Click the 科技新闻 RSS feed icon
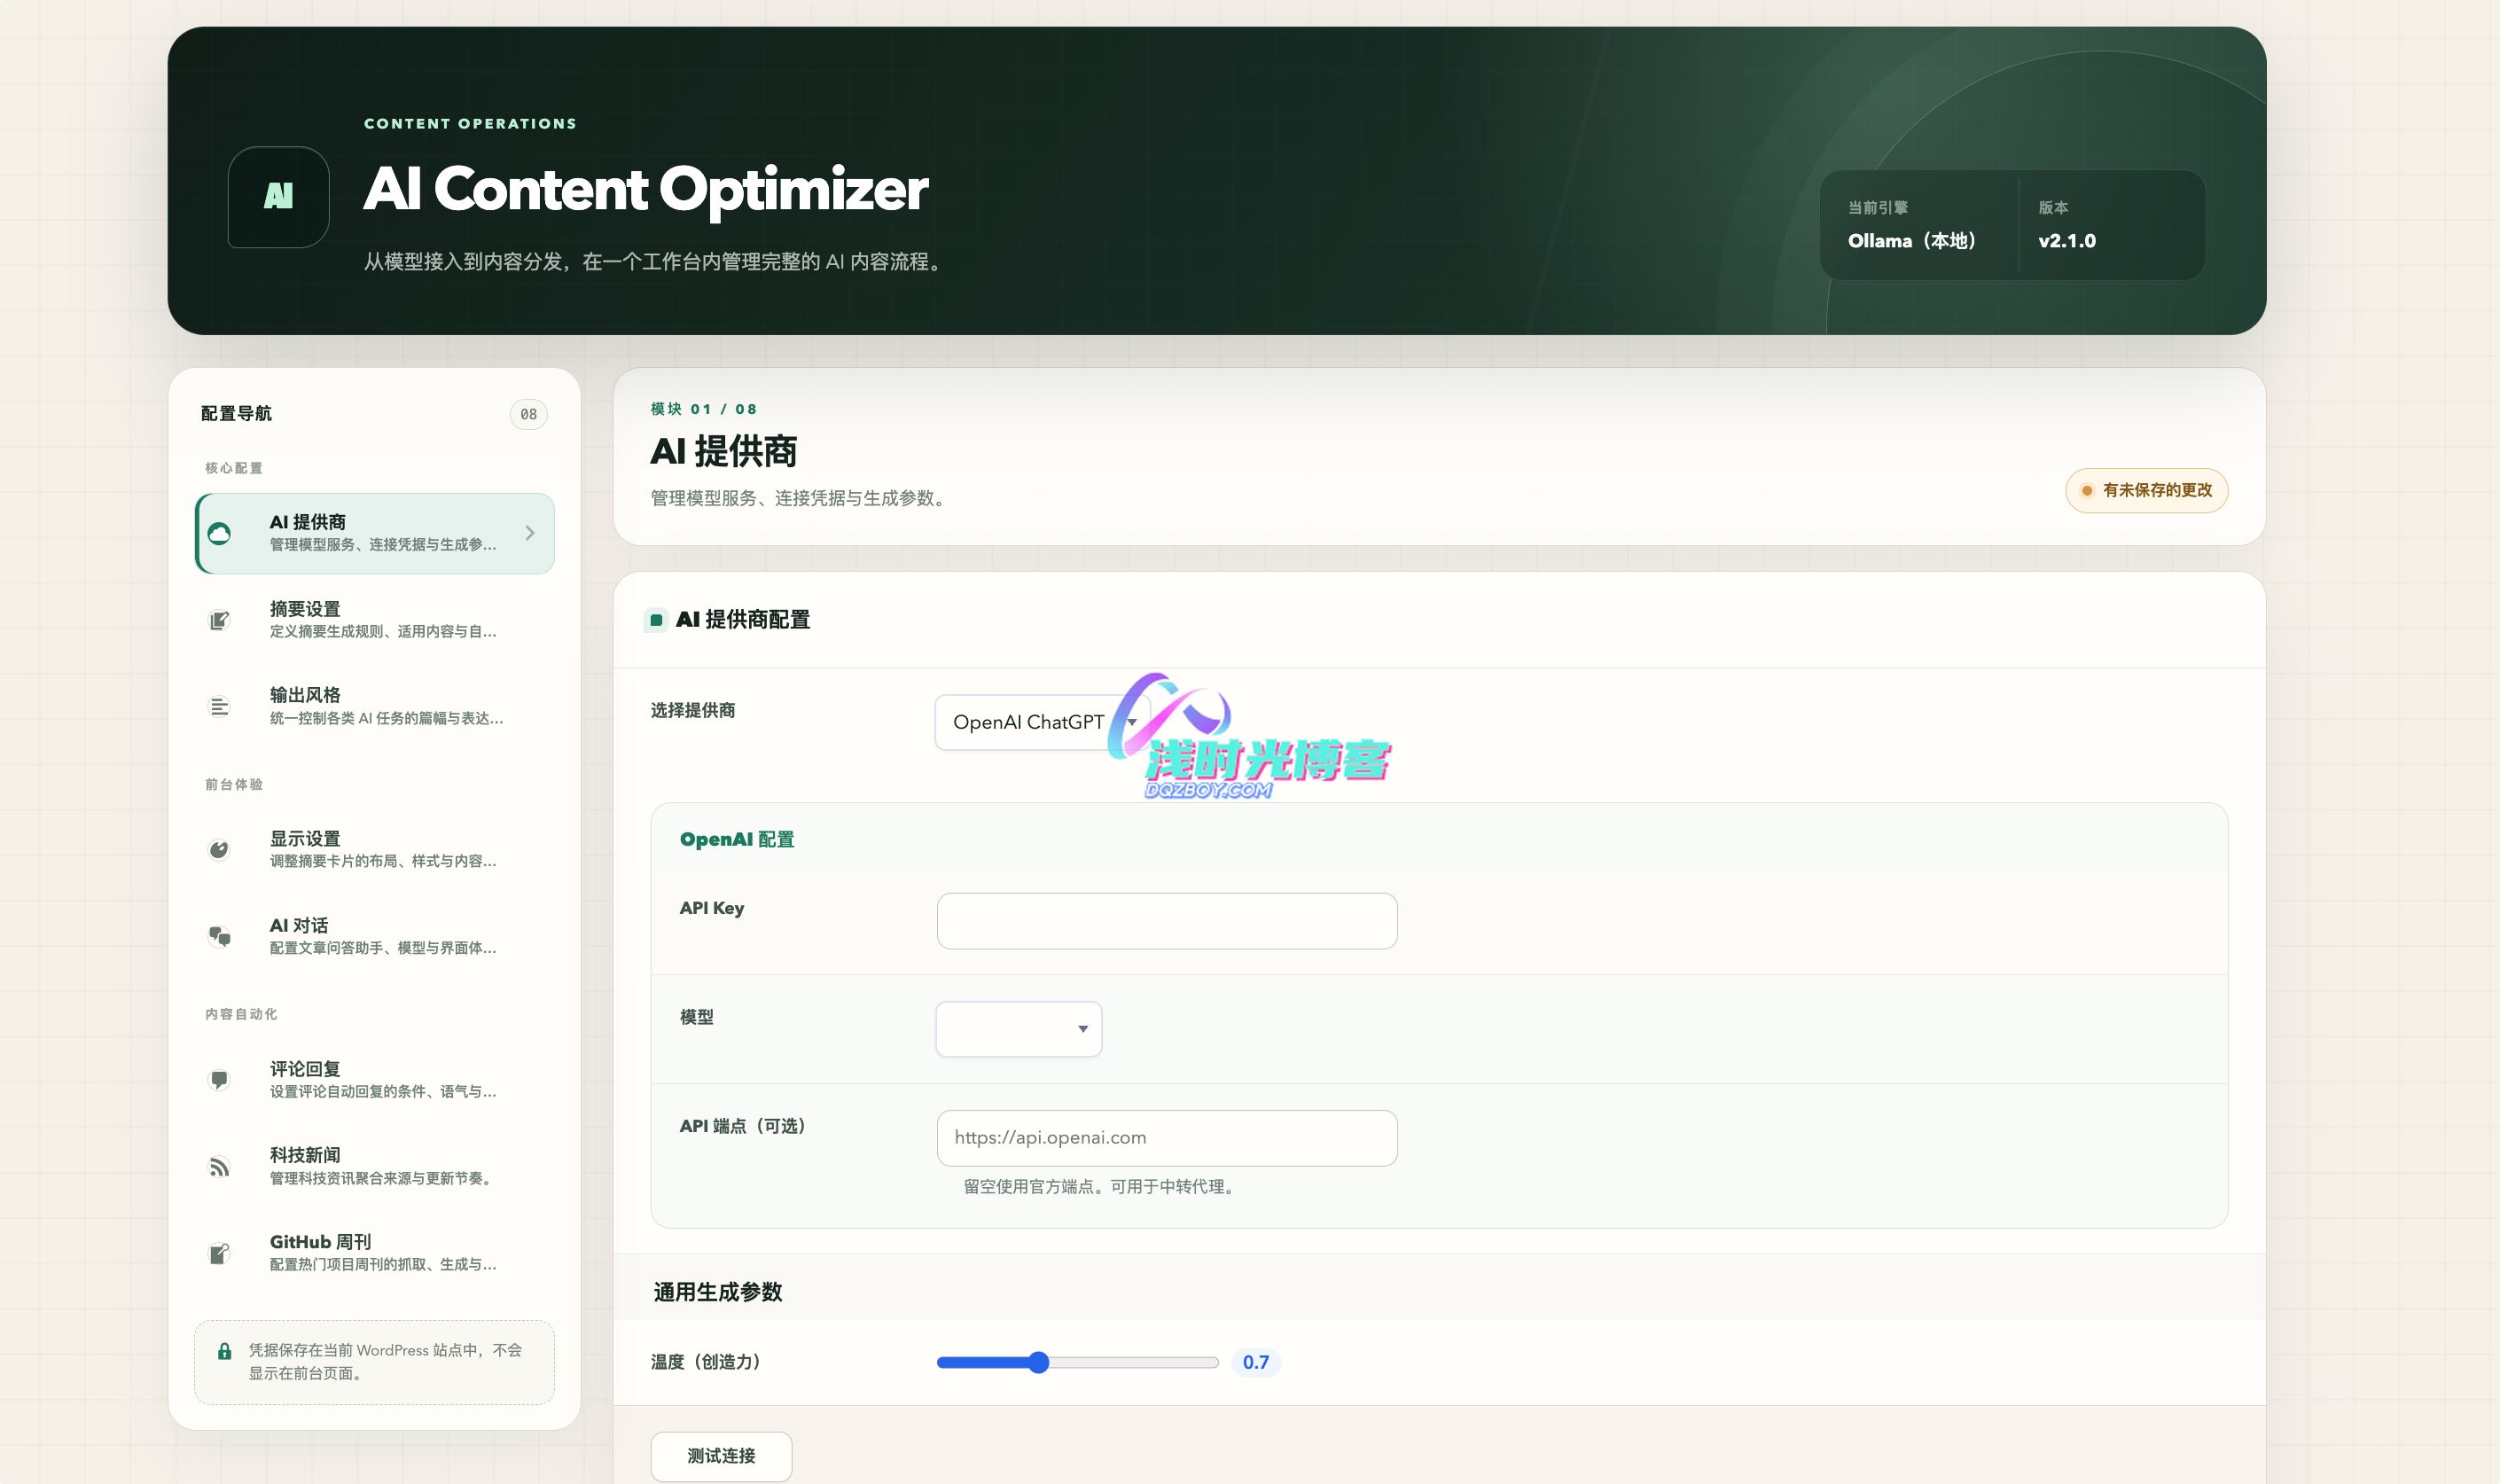Viewport: 2500px width, 1484px height. 219,1167
